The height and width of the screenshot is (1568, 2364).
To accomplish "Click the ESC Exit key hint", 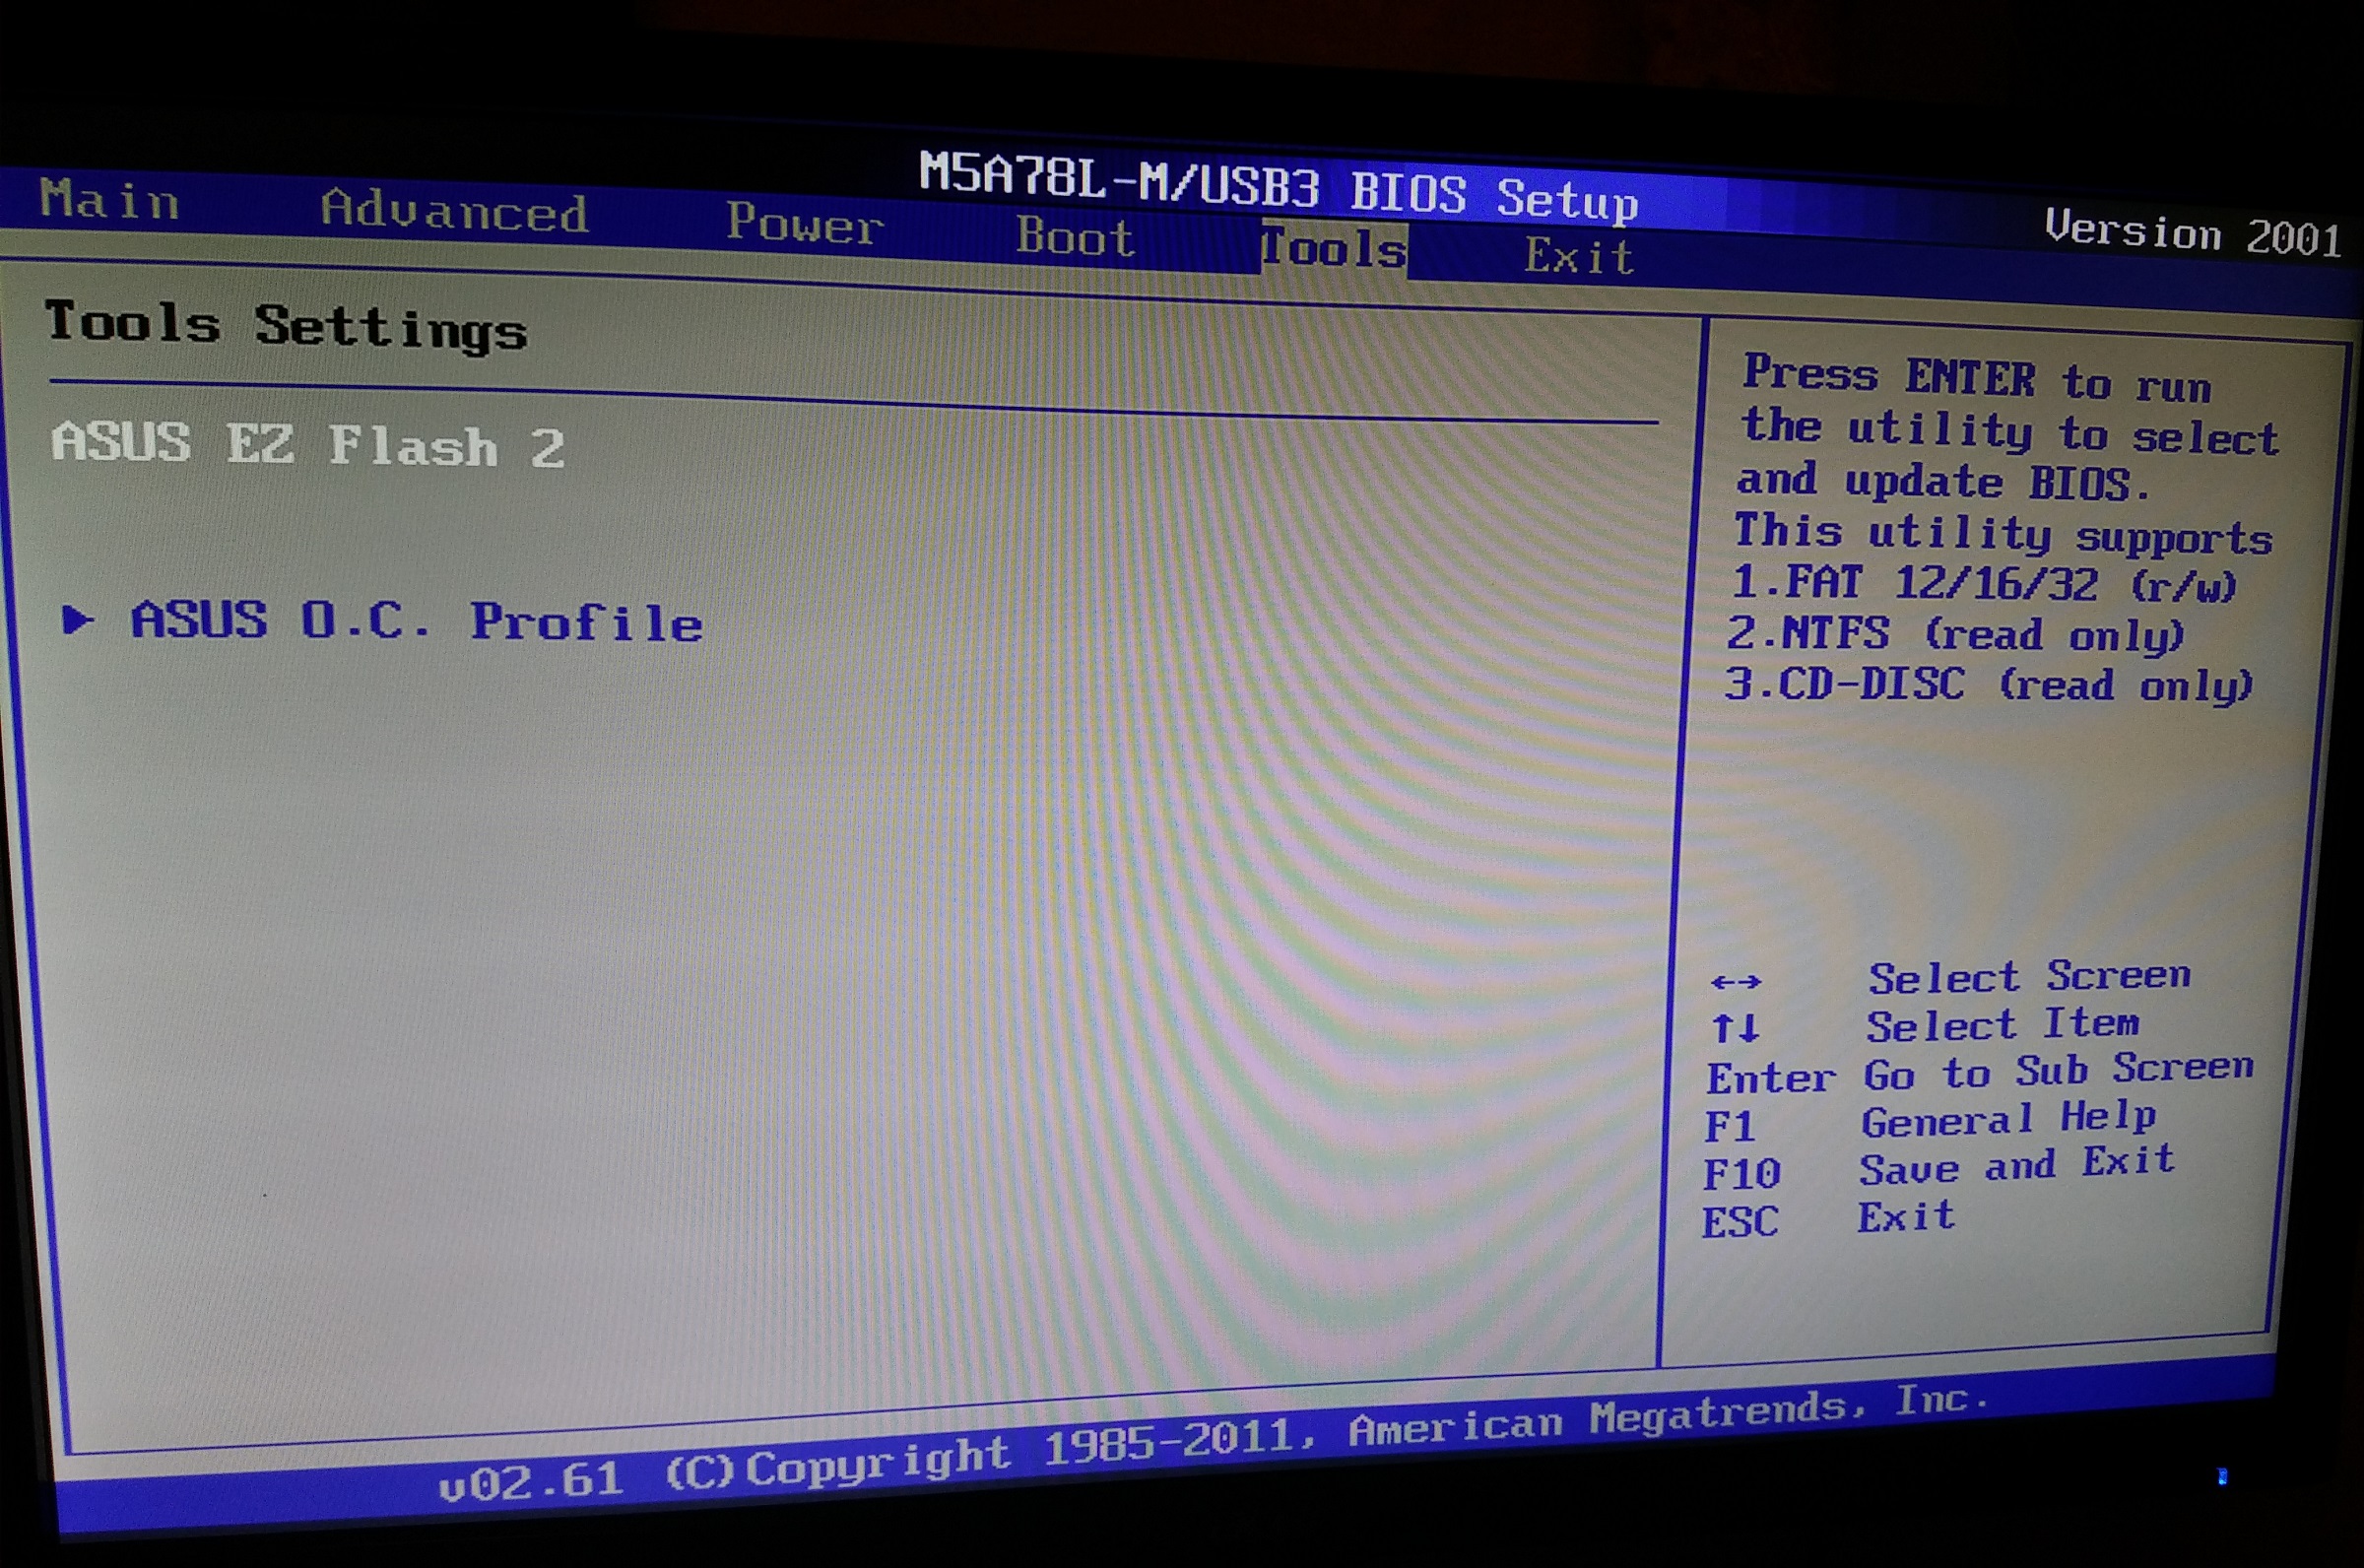I will click(x=1828, y=1219).
